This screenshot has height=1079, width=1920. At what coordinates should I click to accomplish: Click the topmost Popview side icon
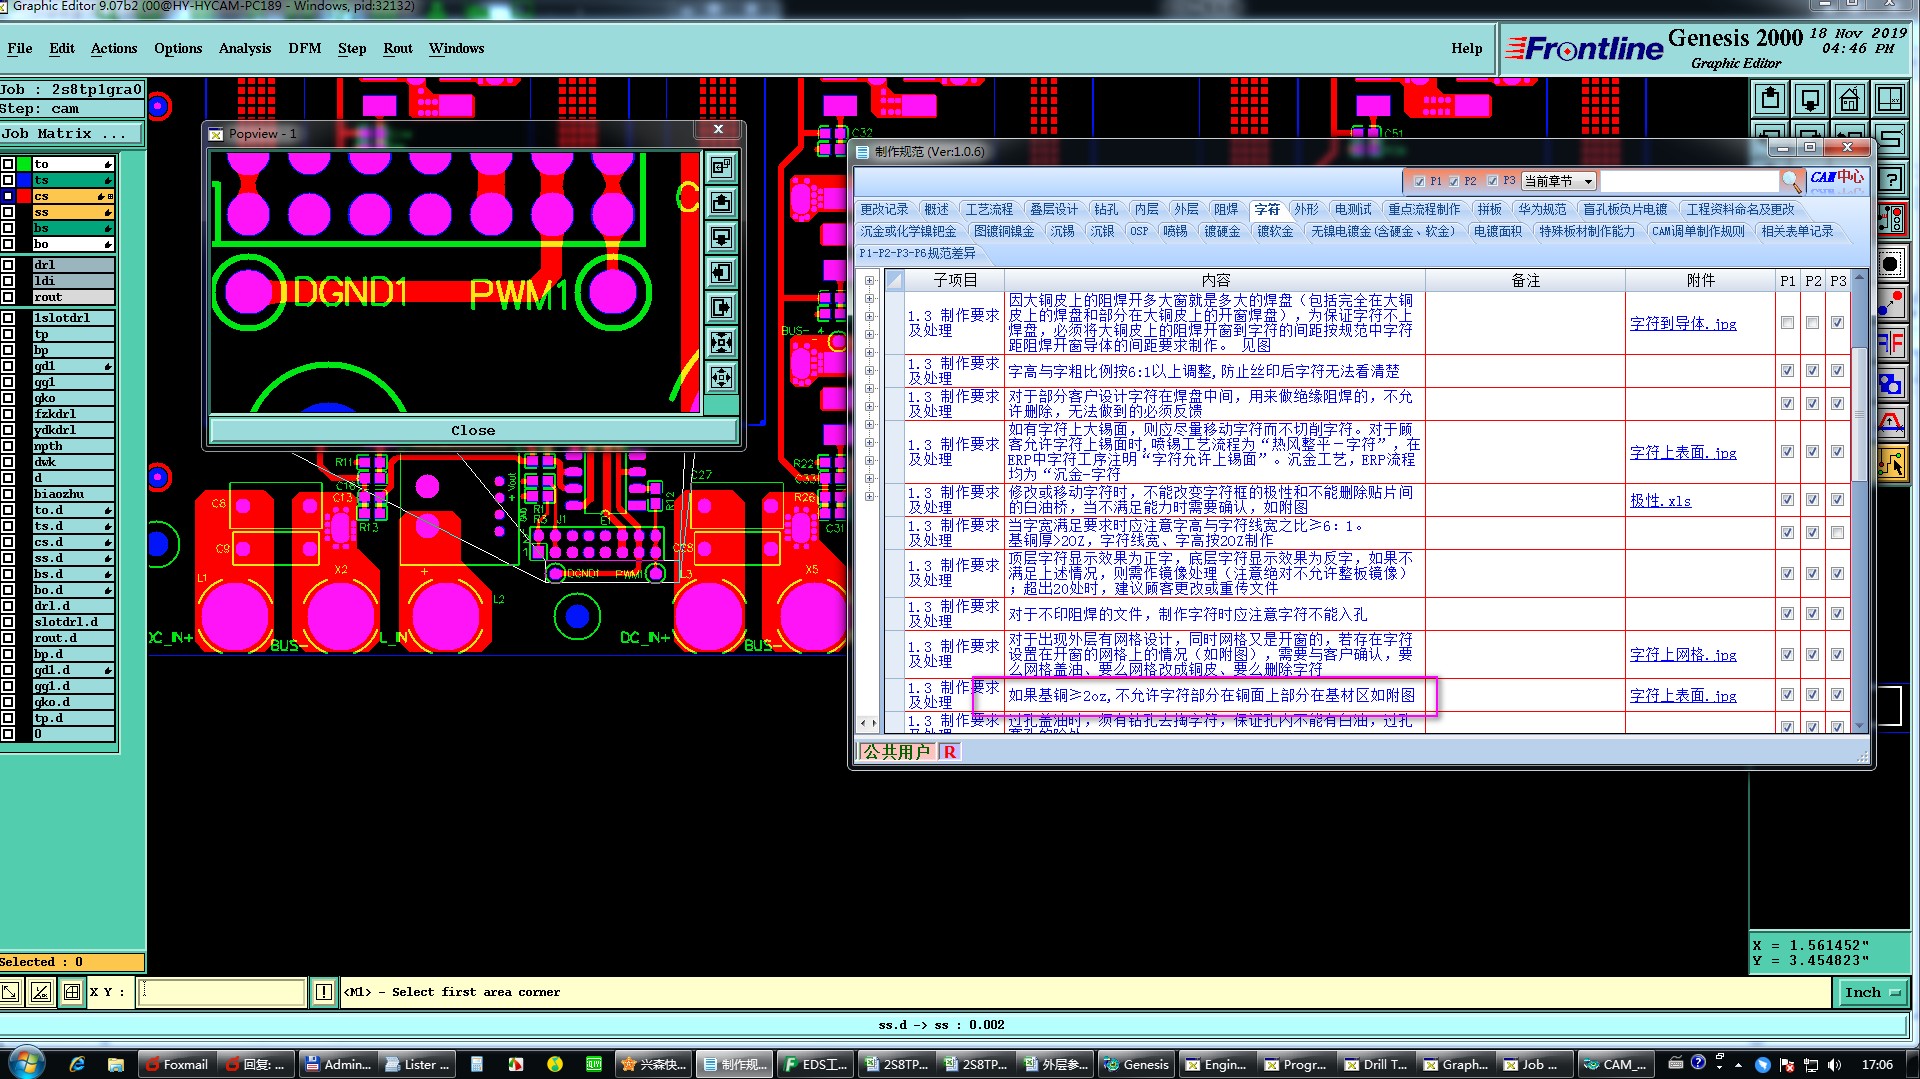click(721, 167)
